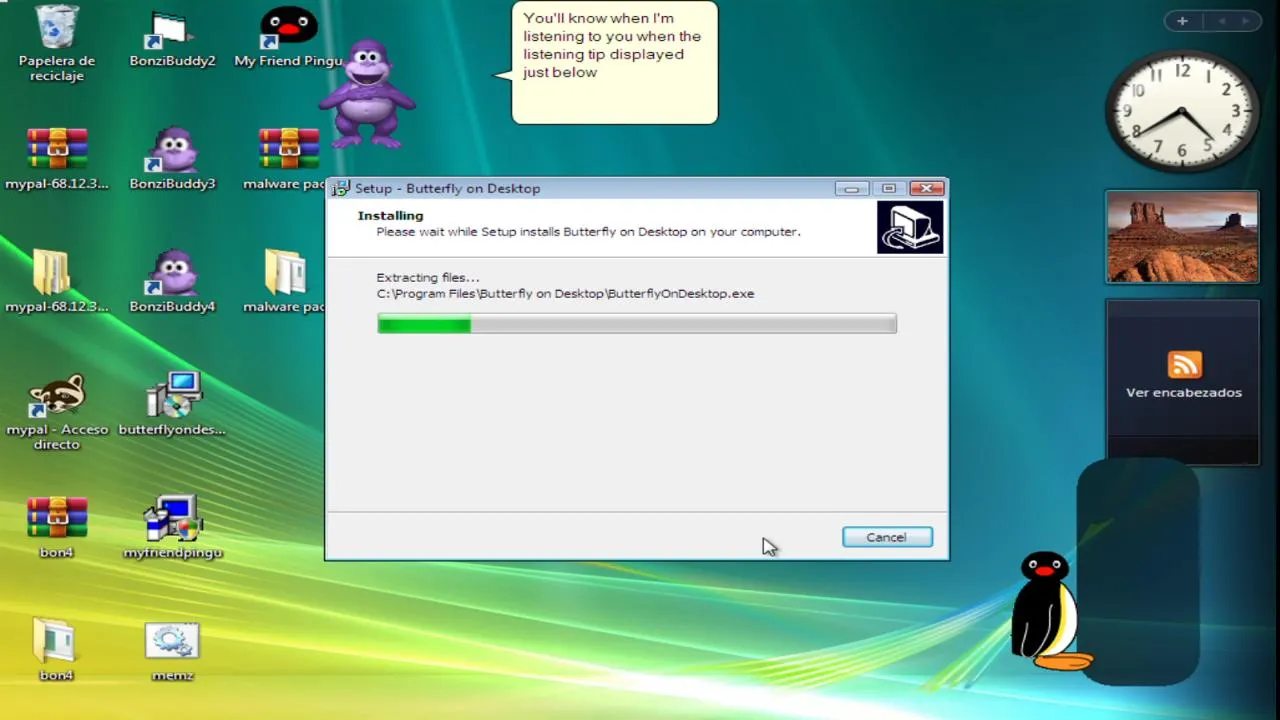
Task: Select the My Friend Pingu shortcut
Action: pyautogui.click(x=288, y=28)
